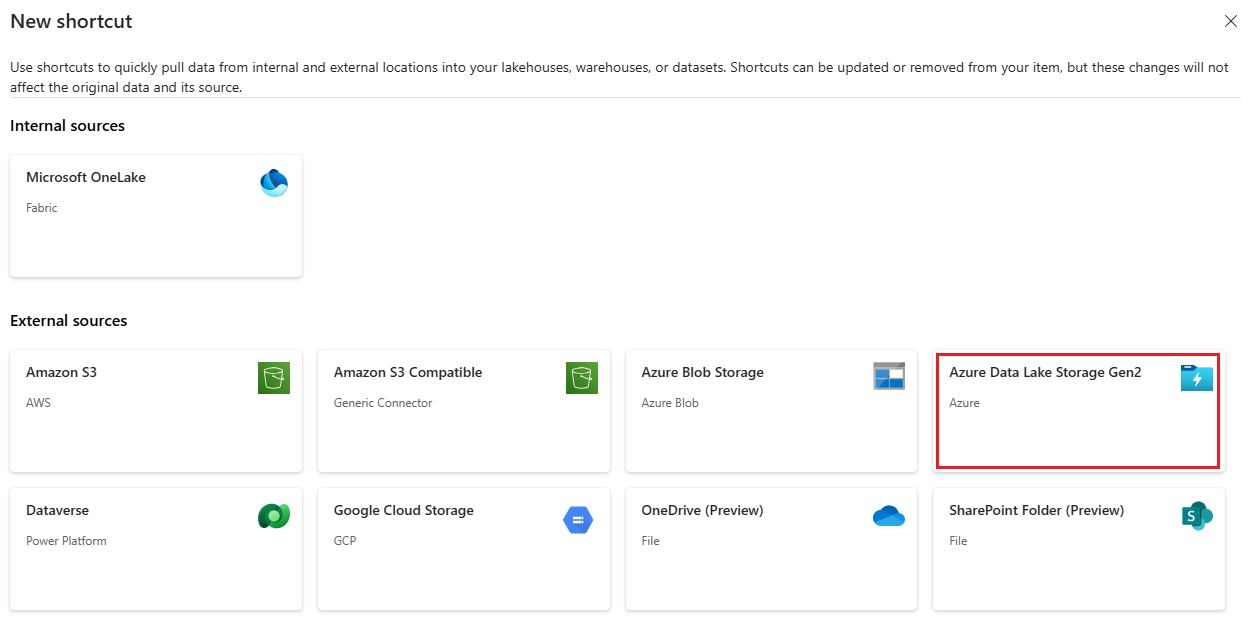Screen dimensions: 1247x628
Task: Click the Generic Connector subtitle
Action: click(383, 403)
